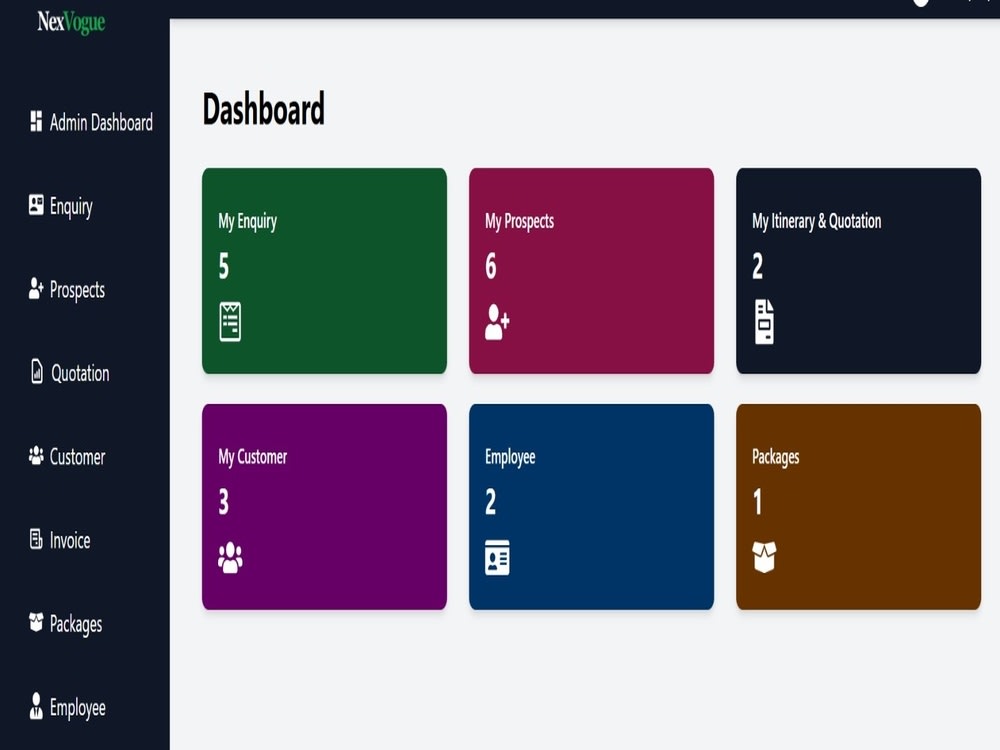This screenshot has width=1000, height=750.
Task: Click the Dashboard page heading
Action: click(x=263, y=109)
